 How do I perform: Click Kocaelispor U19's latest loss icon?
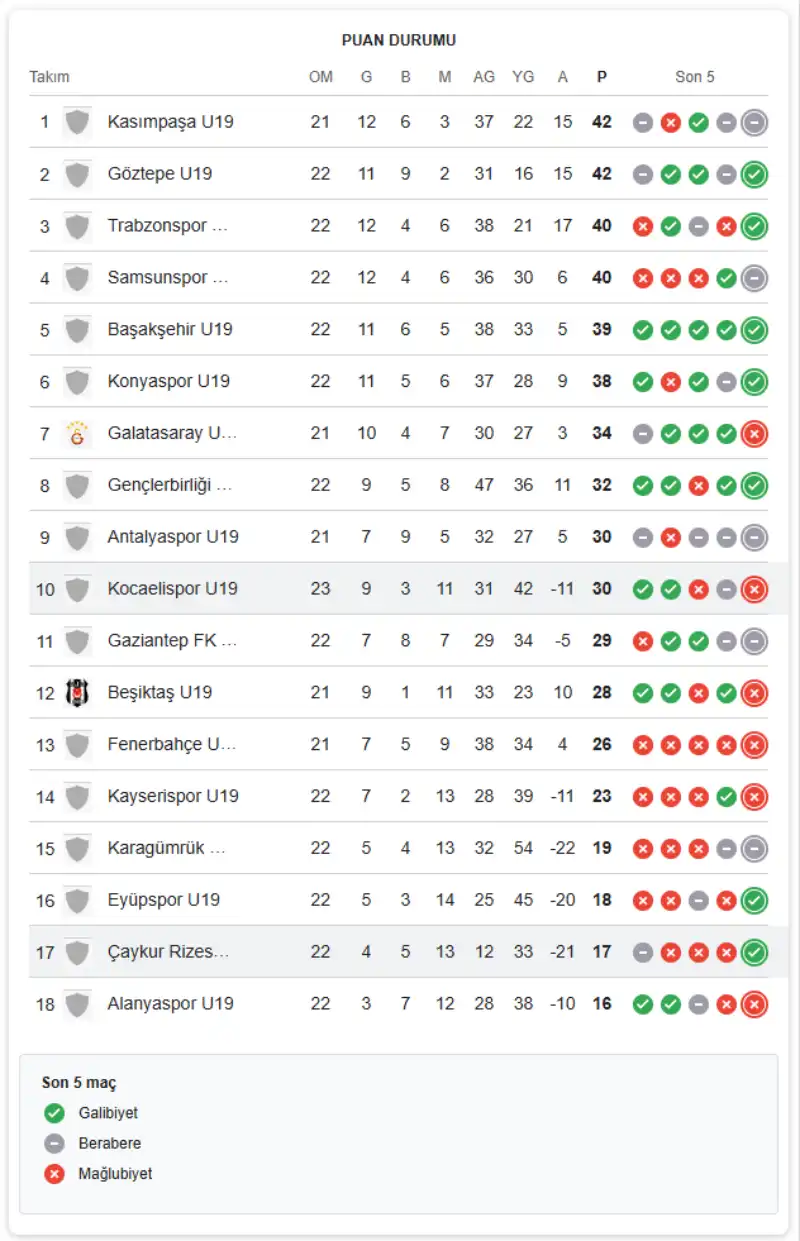pos(755,589)
